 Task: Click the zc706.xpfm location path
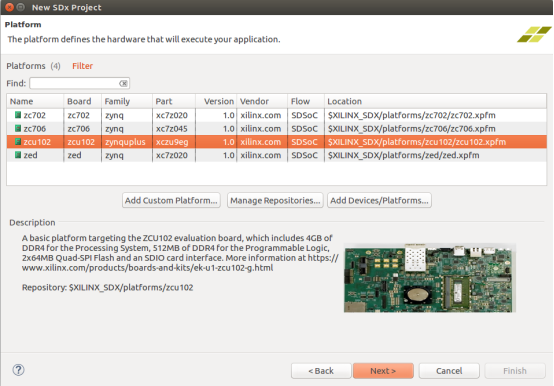(x=412, y=129)
